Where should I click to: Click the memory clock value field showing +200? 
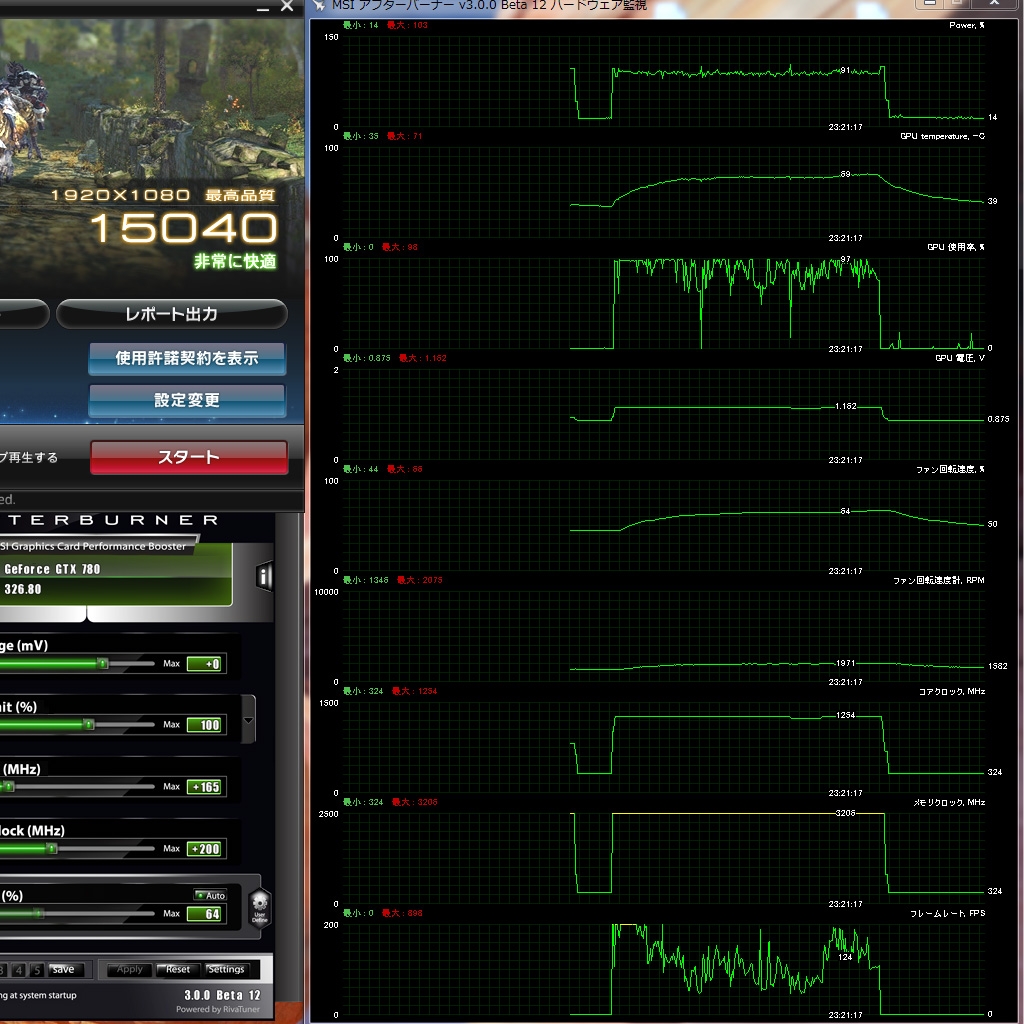coord(206,849)
